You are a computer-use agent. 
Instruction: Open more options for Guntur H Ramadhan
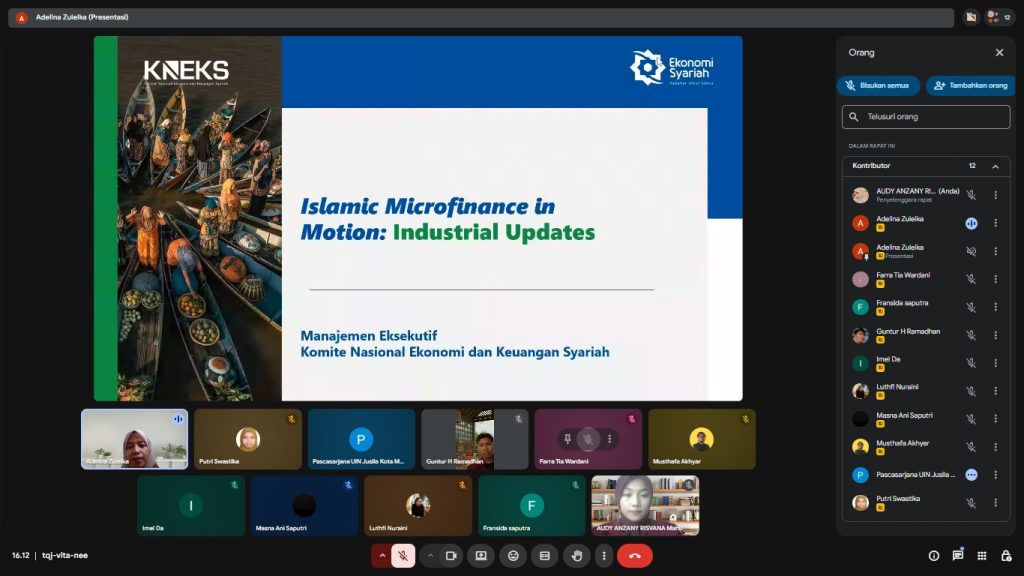995,335
